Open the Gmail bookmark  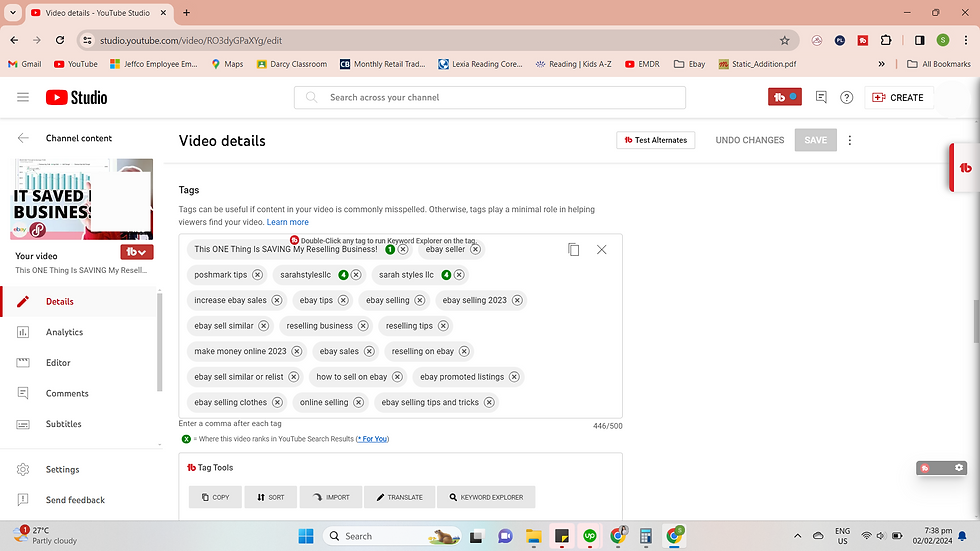pyautogui.click(x=24, y=64)
